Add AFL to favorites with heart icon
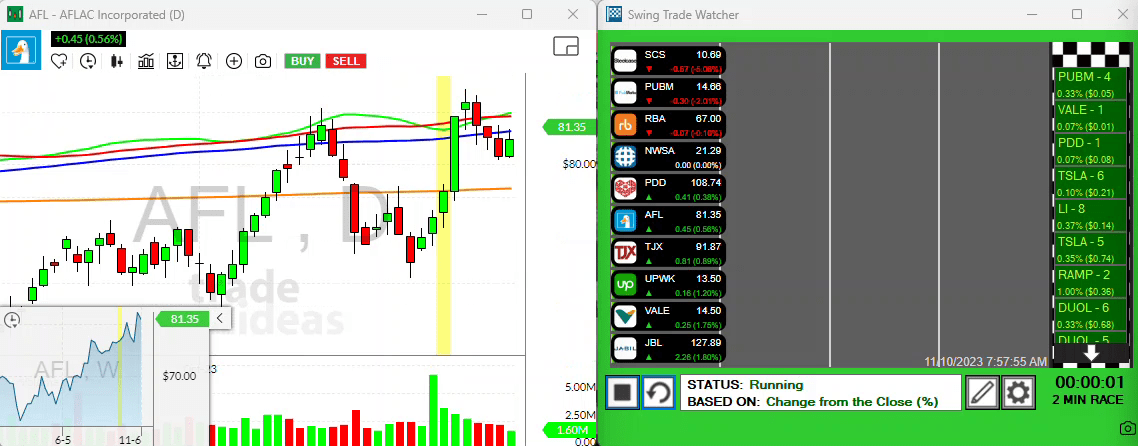1138x446 pixels. [59, 62]
